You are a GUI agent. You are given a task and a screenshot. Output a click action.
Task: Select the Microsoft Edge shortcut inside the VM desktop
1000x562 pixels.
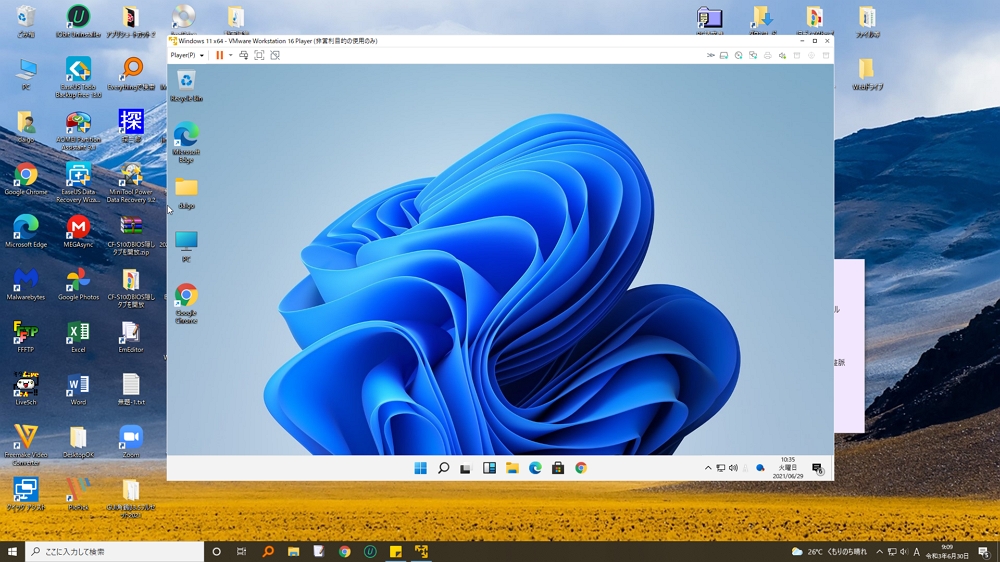(186, 143)
